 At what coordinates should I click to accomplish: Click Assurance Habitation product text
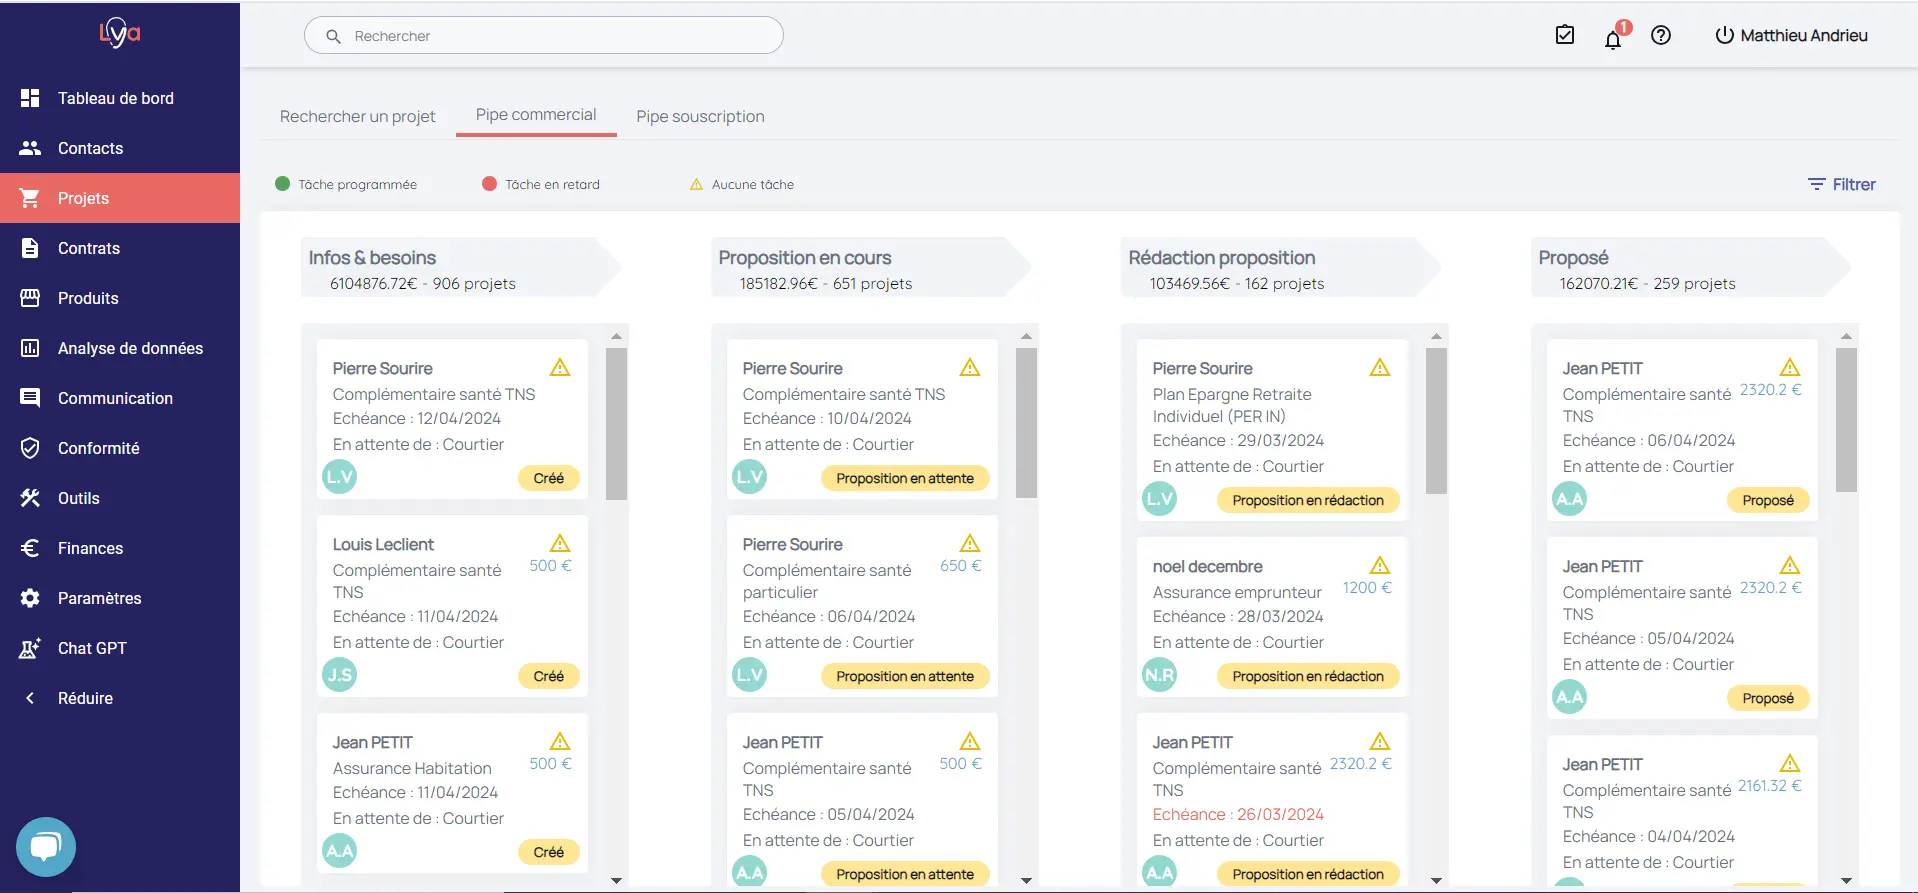coord(412,768)
